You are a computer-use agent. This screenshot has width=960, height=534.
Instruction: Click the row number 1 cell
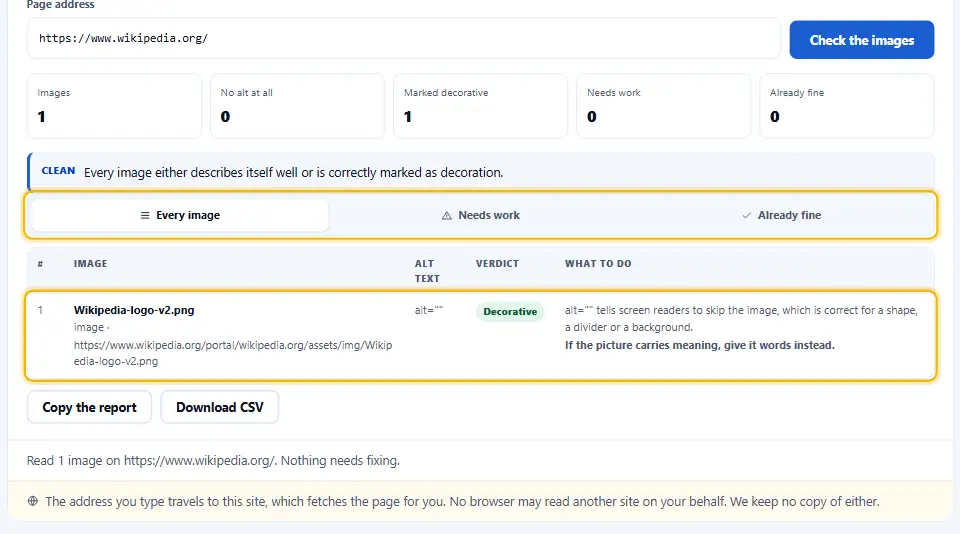40,310
